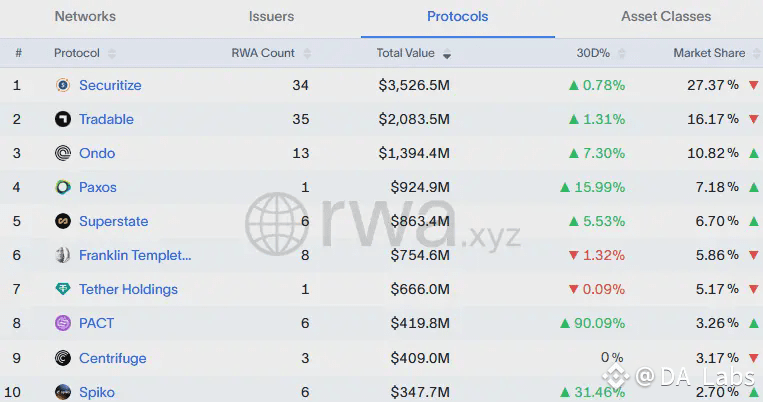
Task: Sort by RWA Count column arrows
Action: point(307,53)
